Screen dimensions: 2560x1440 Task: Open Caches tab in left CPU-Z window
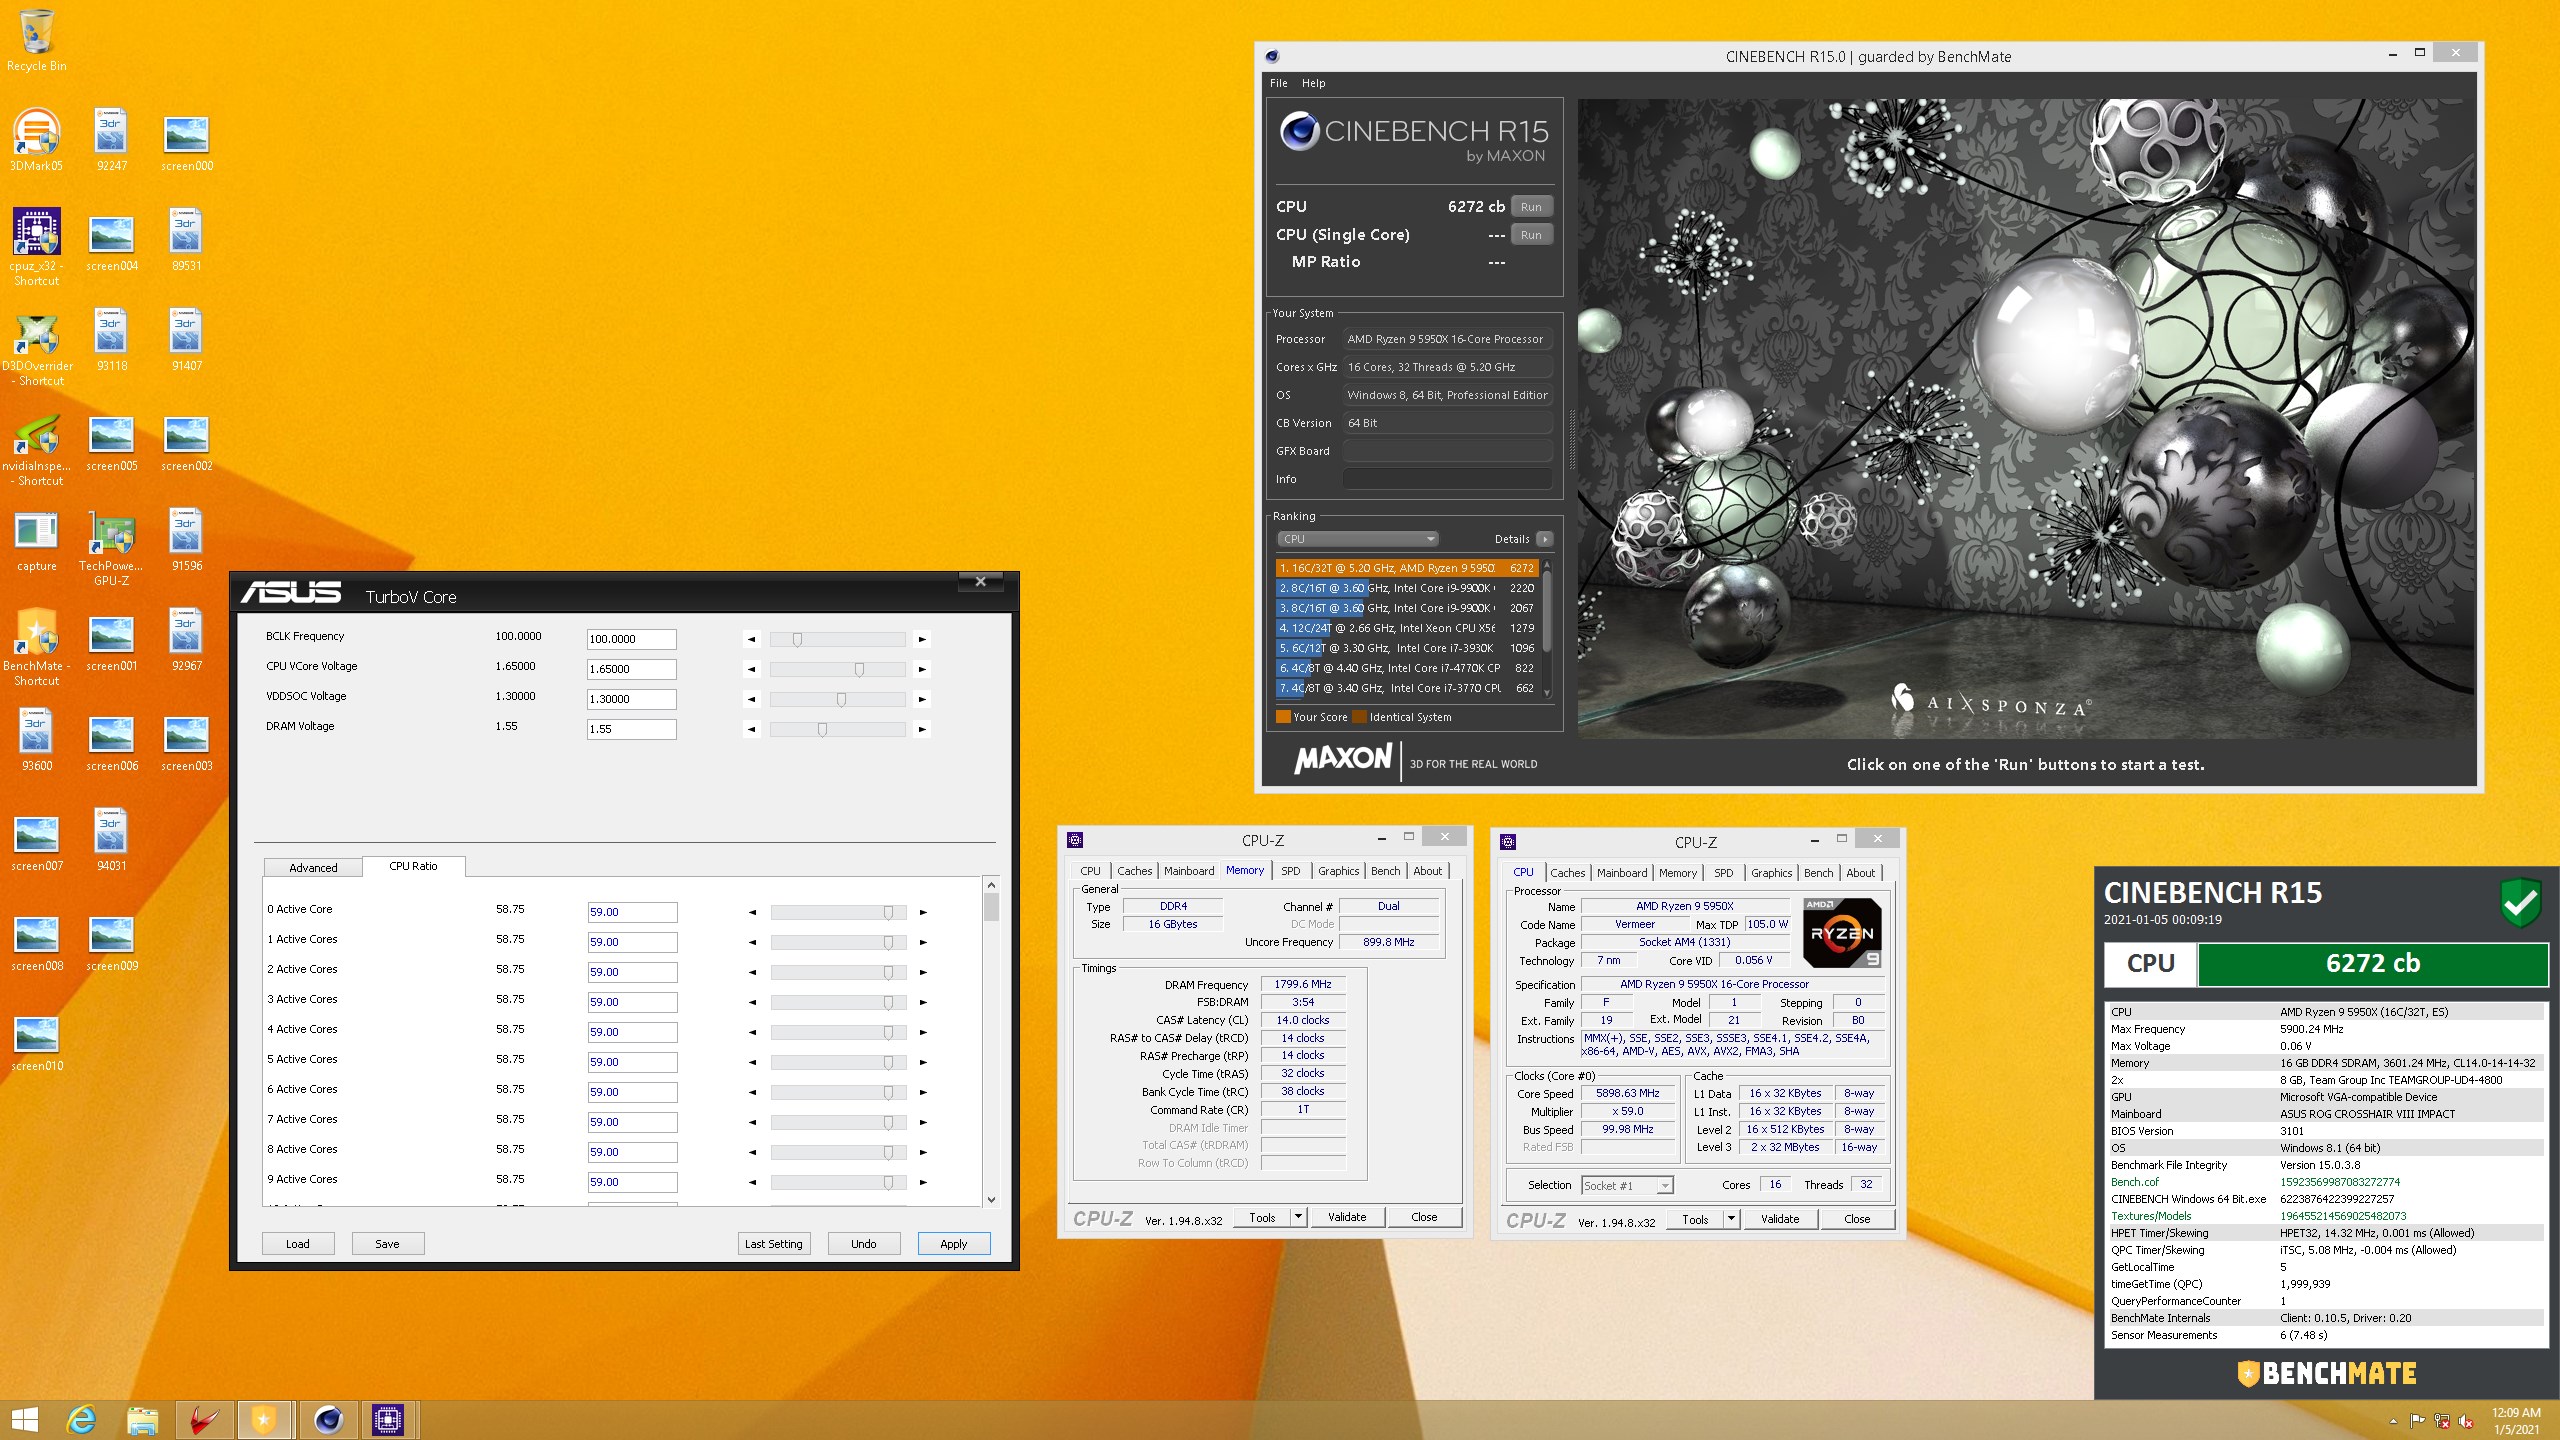point(1134,871)
